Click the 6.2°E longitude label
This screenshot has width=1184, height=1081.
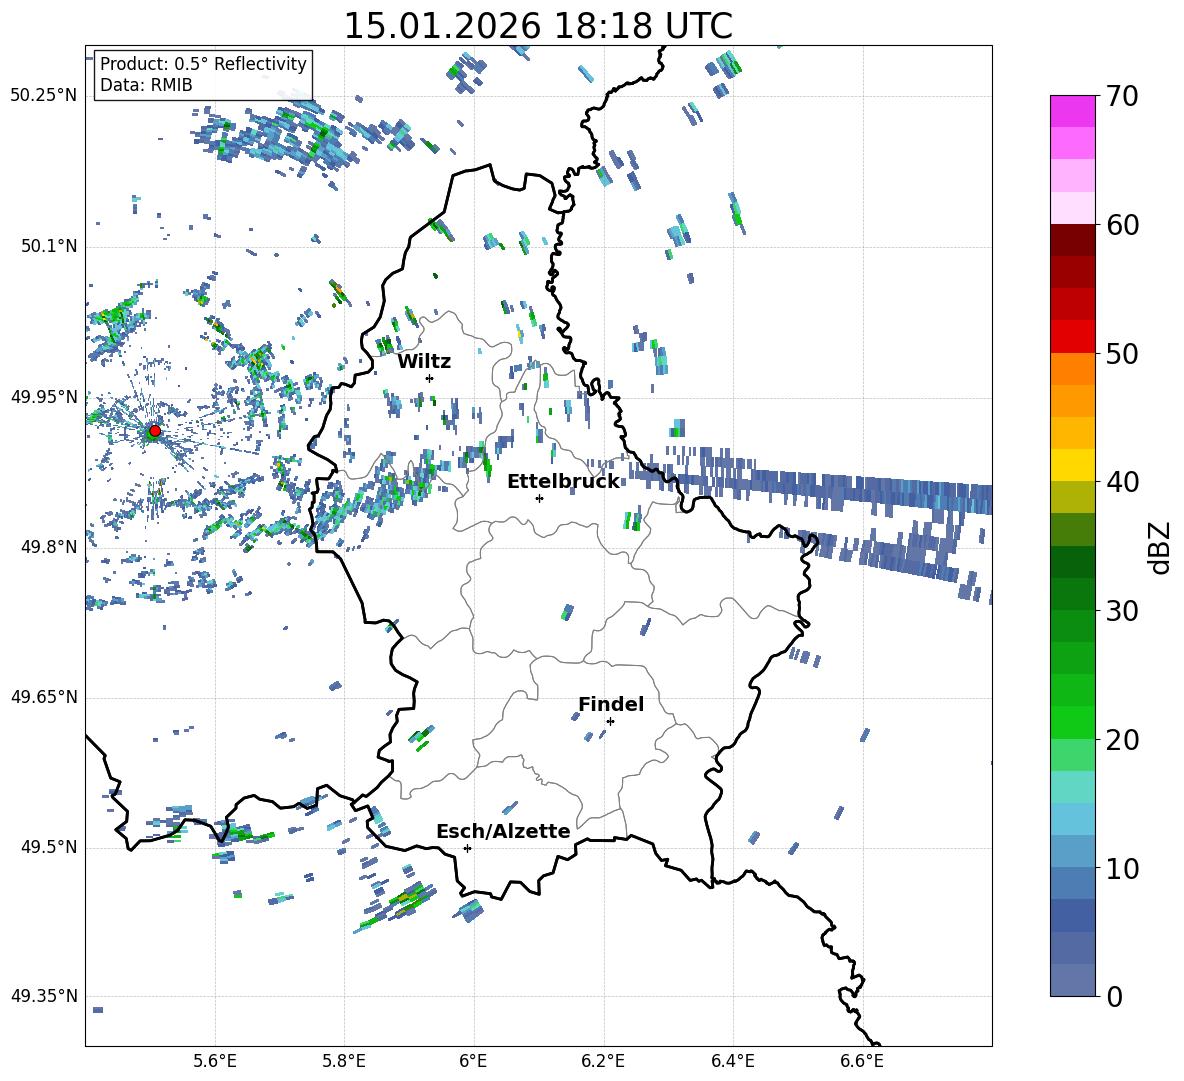[x=603, y=1061]
